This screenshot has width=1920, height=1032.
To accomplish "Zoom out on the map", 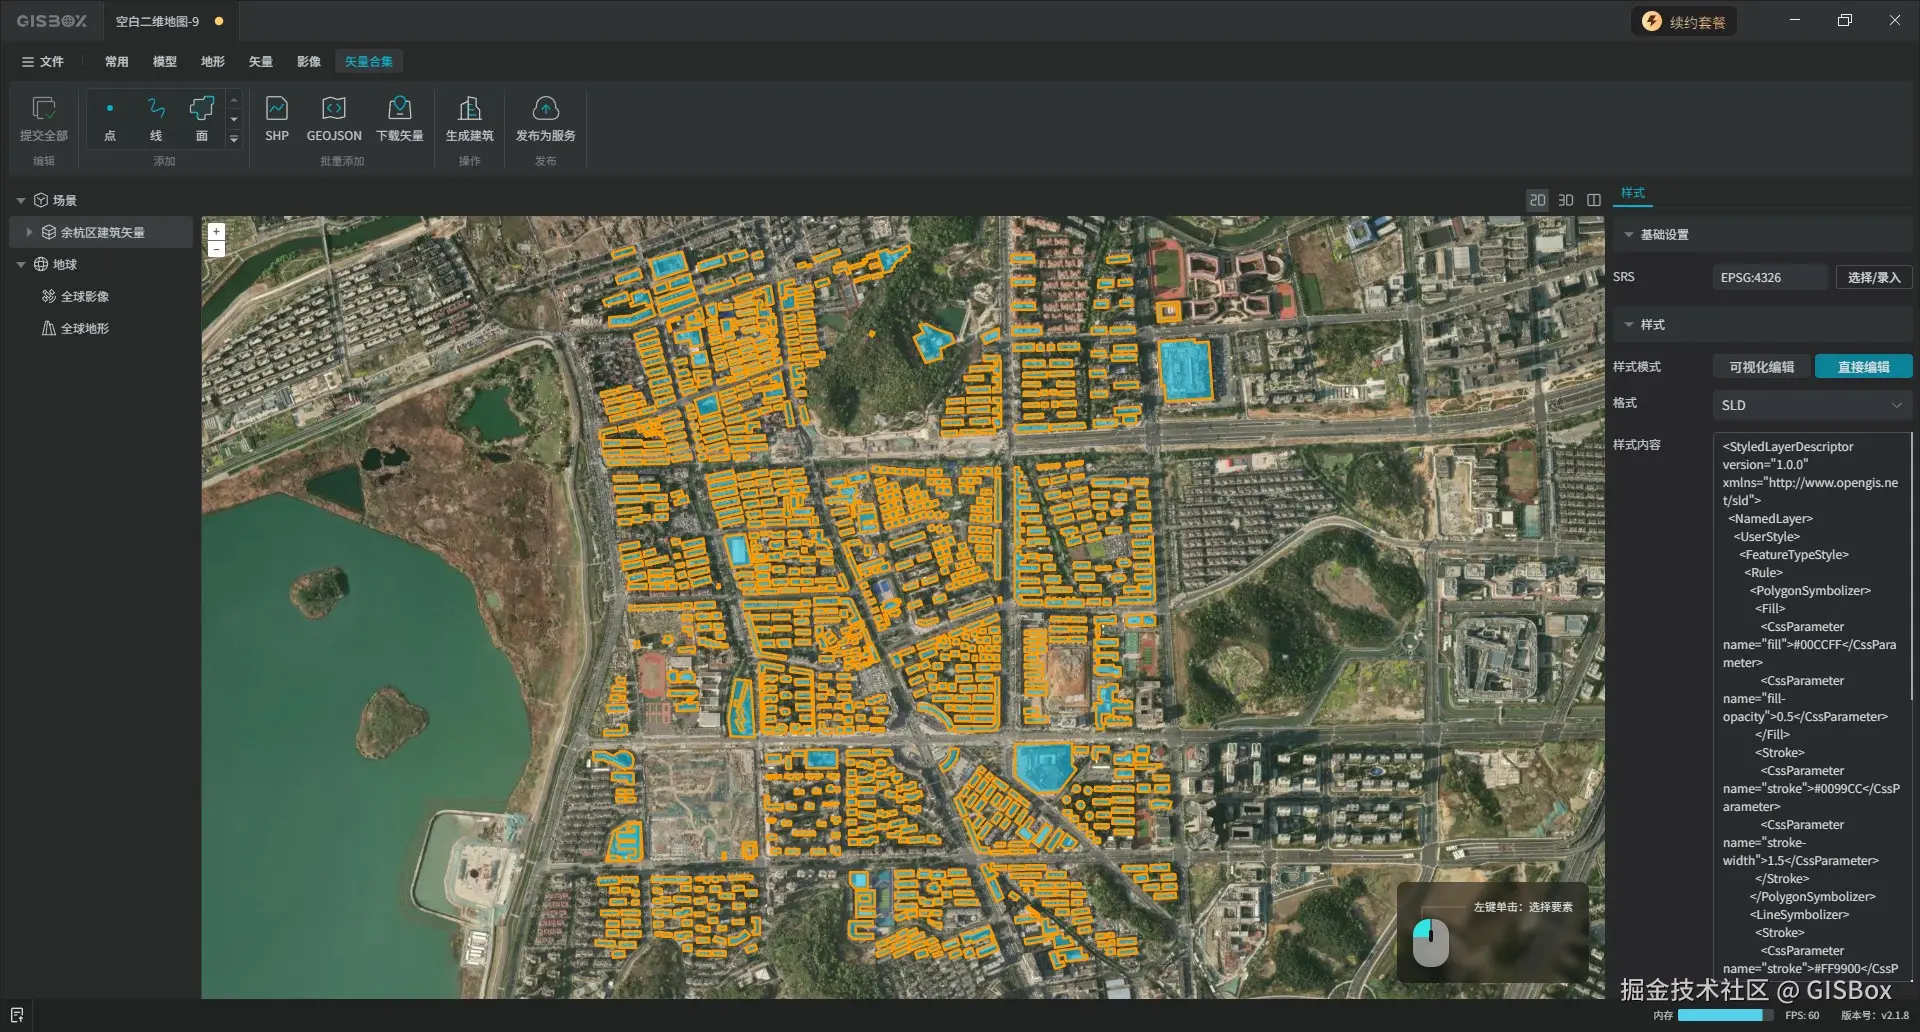I will click(x=216, y=249).
